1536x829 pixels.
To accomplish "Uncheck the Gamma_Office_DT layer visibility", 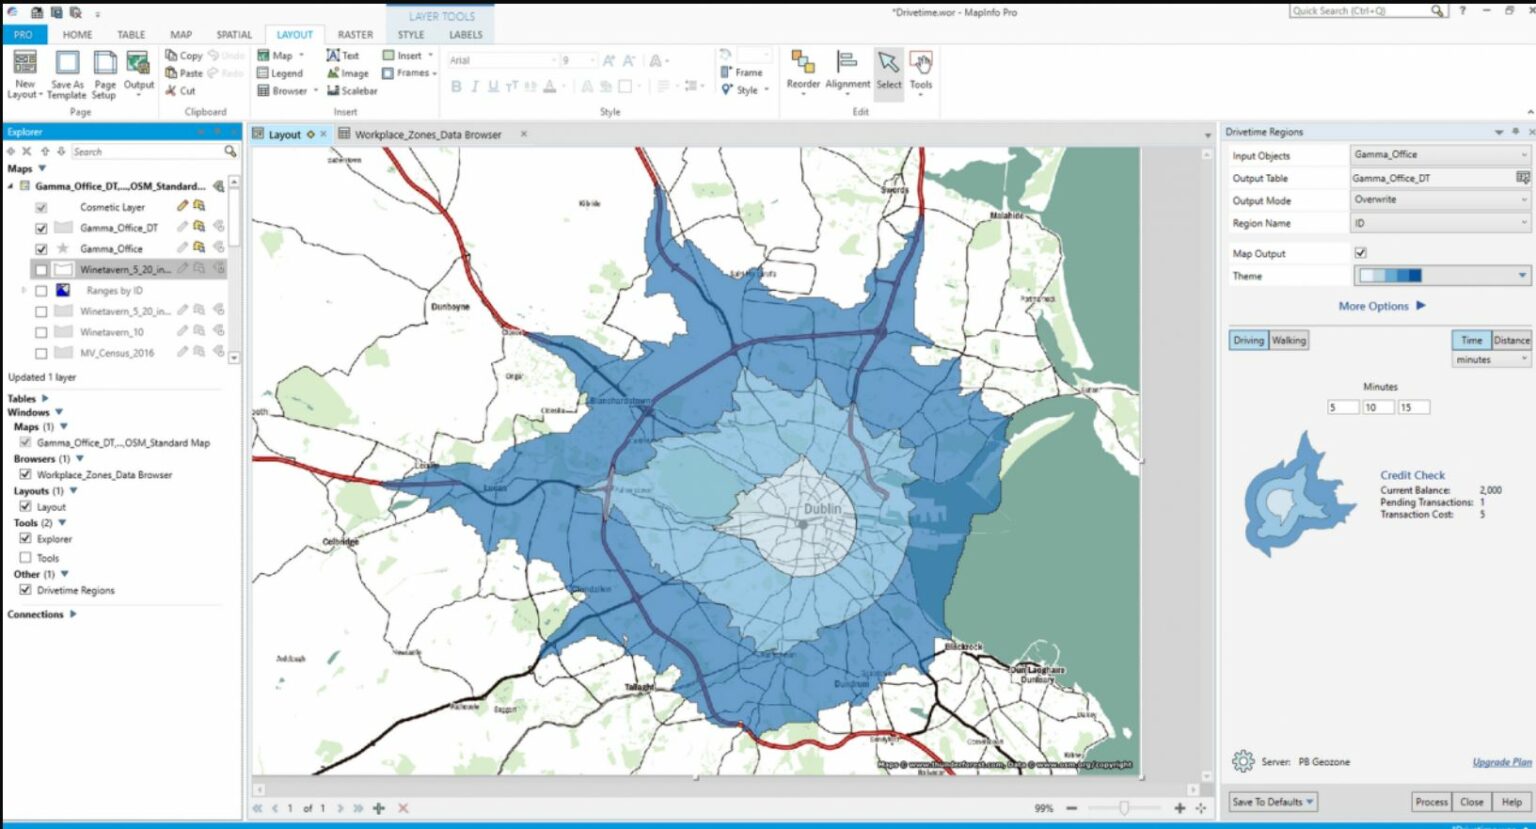I will tap(41, 228).
